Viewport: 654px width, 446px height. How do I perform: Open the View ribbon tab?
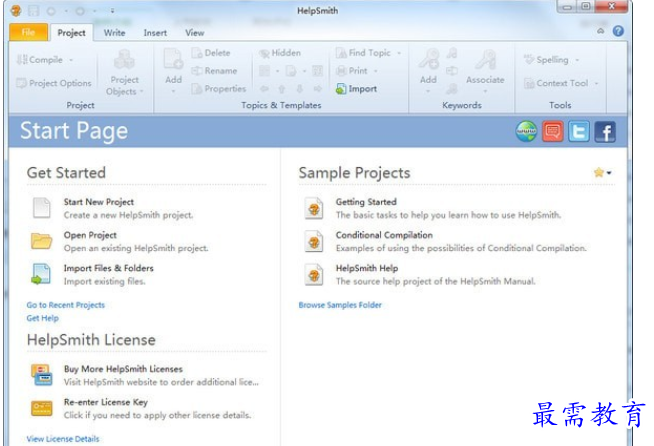195,33
